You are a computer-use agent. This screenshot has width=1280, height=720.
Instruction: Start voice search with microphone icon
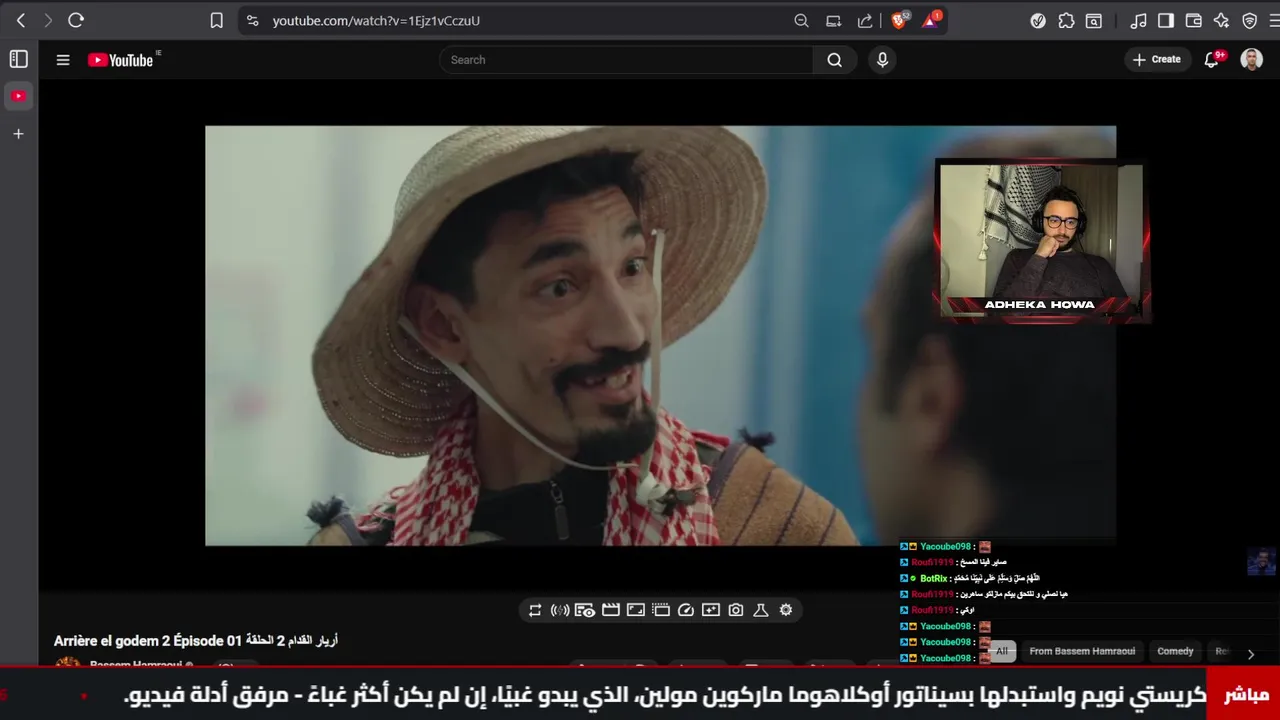point(882,60)
